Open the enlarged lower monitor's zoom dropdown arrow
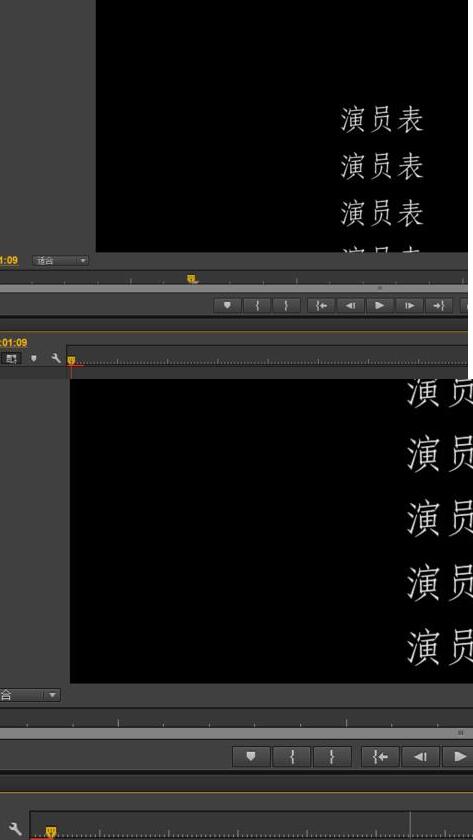Screen dimensions: 473x840 (x=52, y=695)
